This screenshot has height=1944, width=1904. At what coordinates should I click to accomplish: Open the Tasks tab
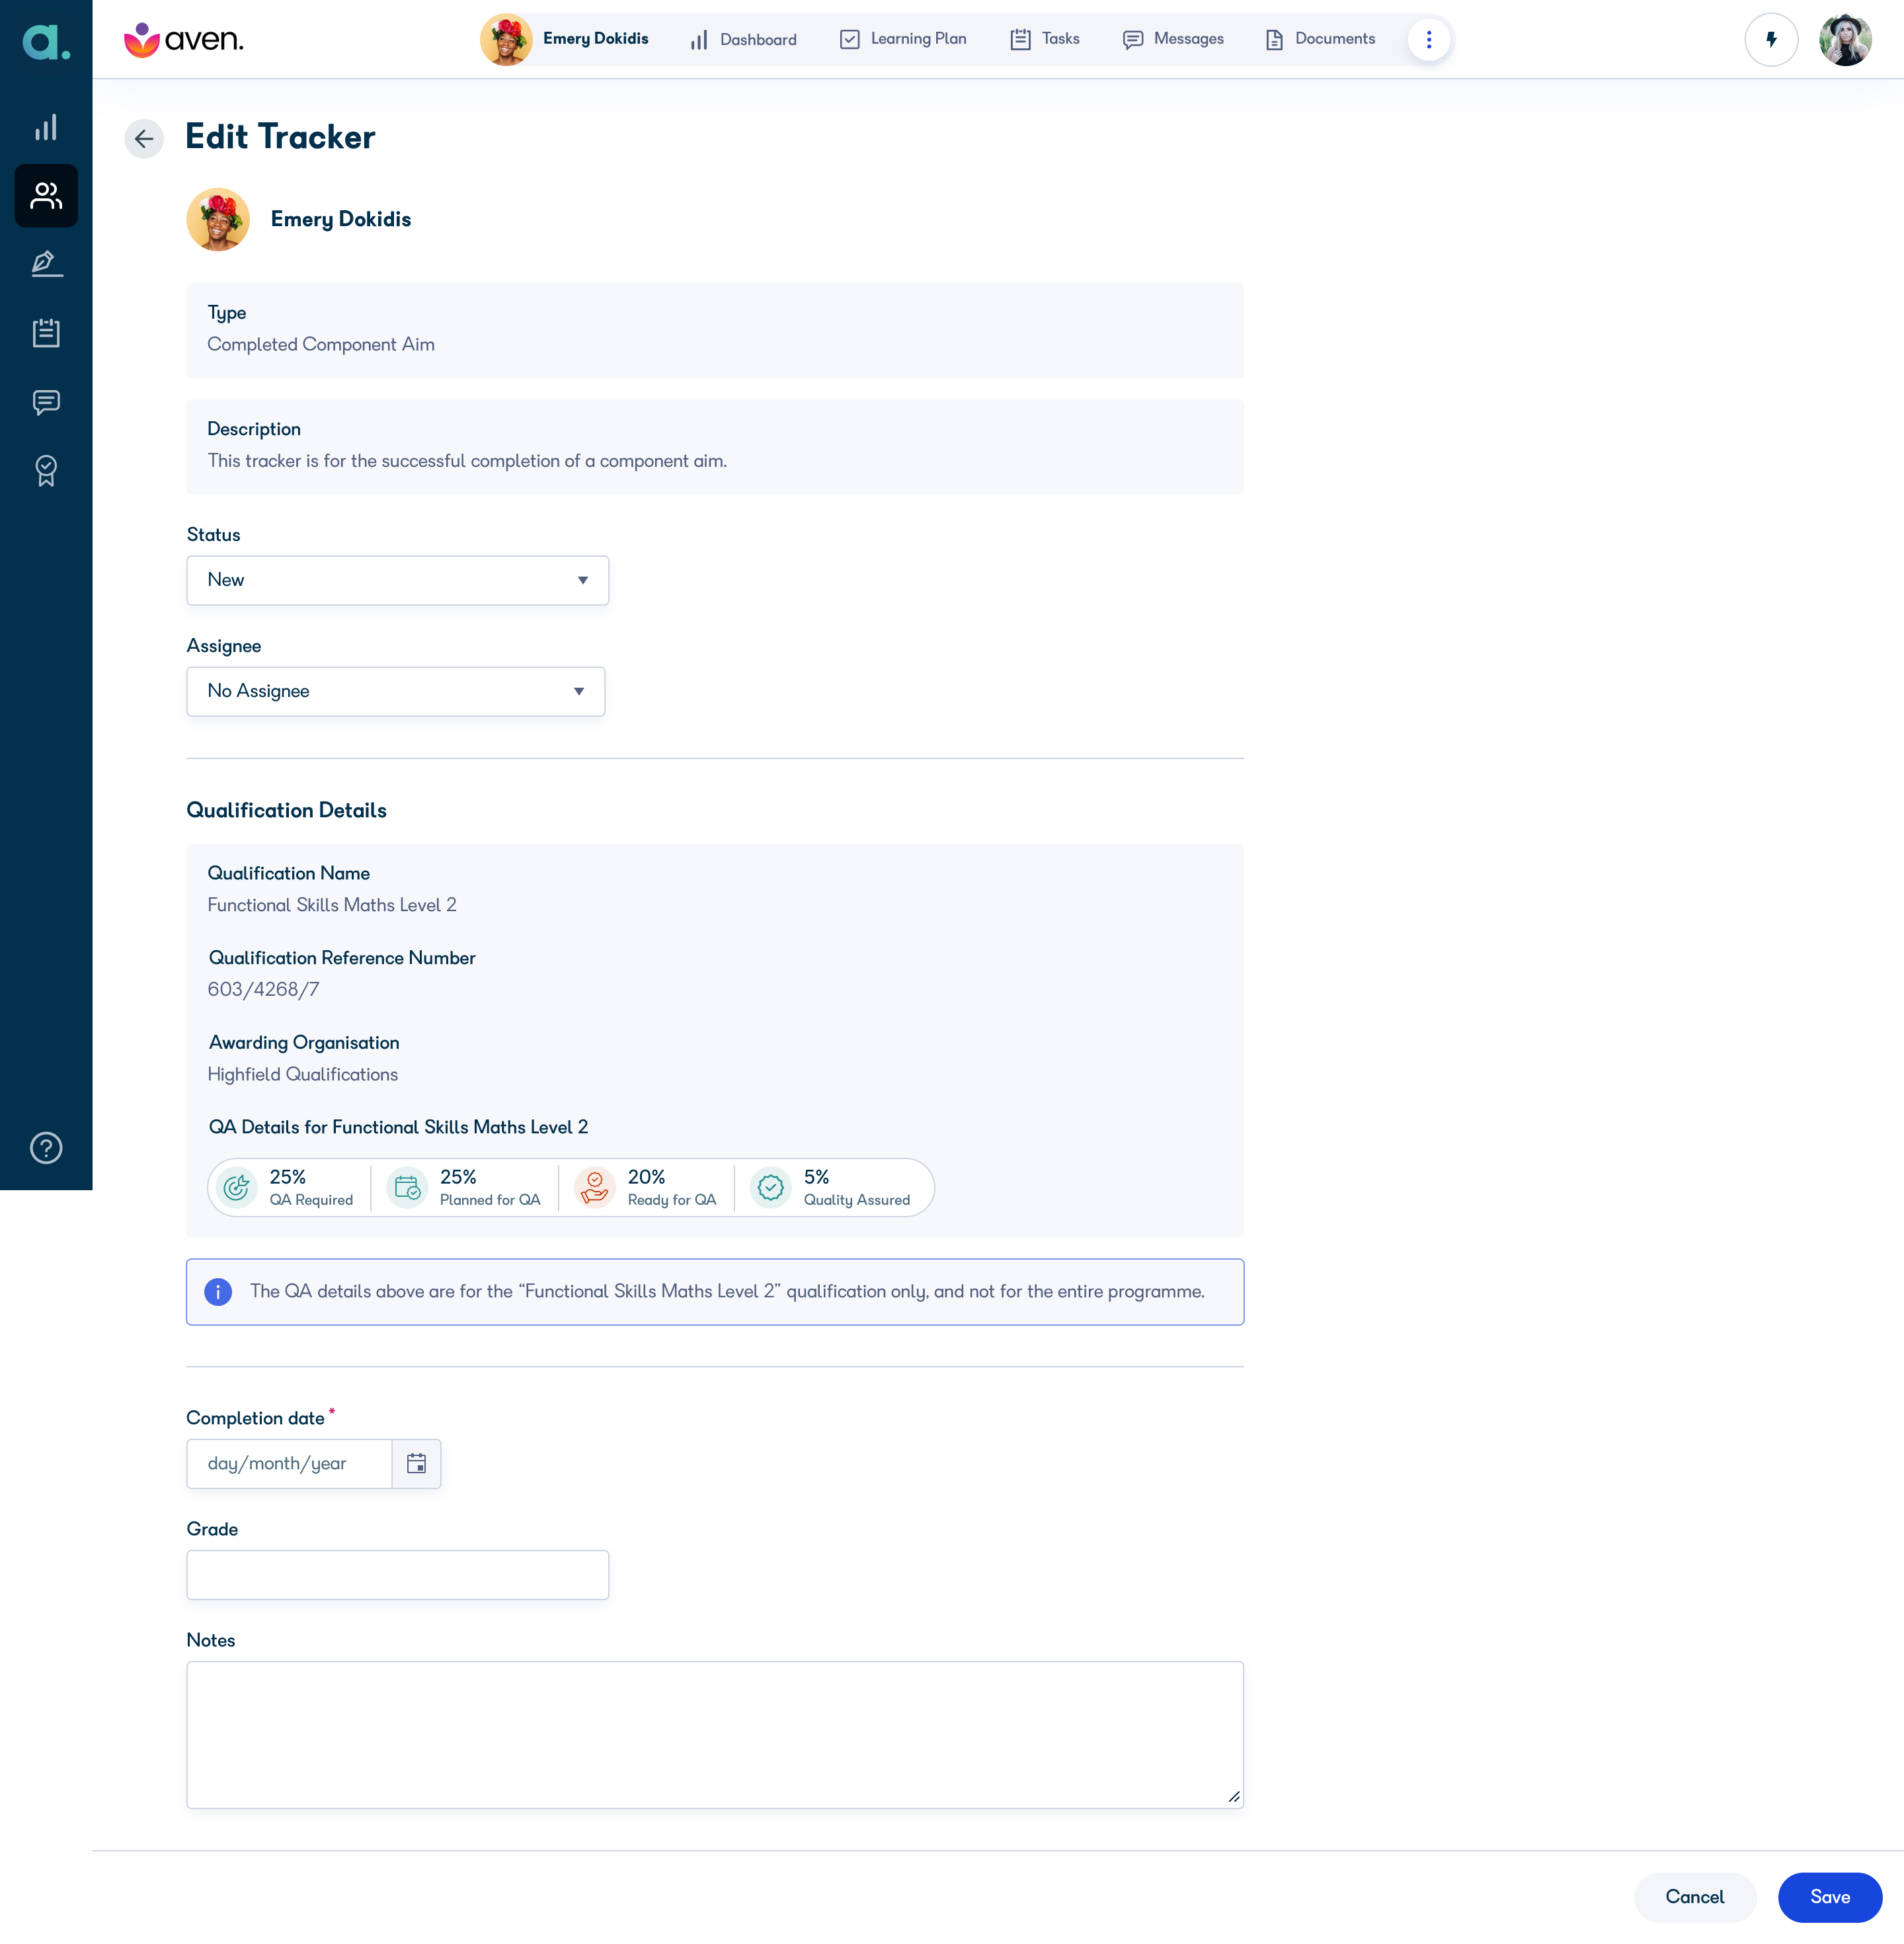1045,39
